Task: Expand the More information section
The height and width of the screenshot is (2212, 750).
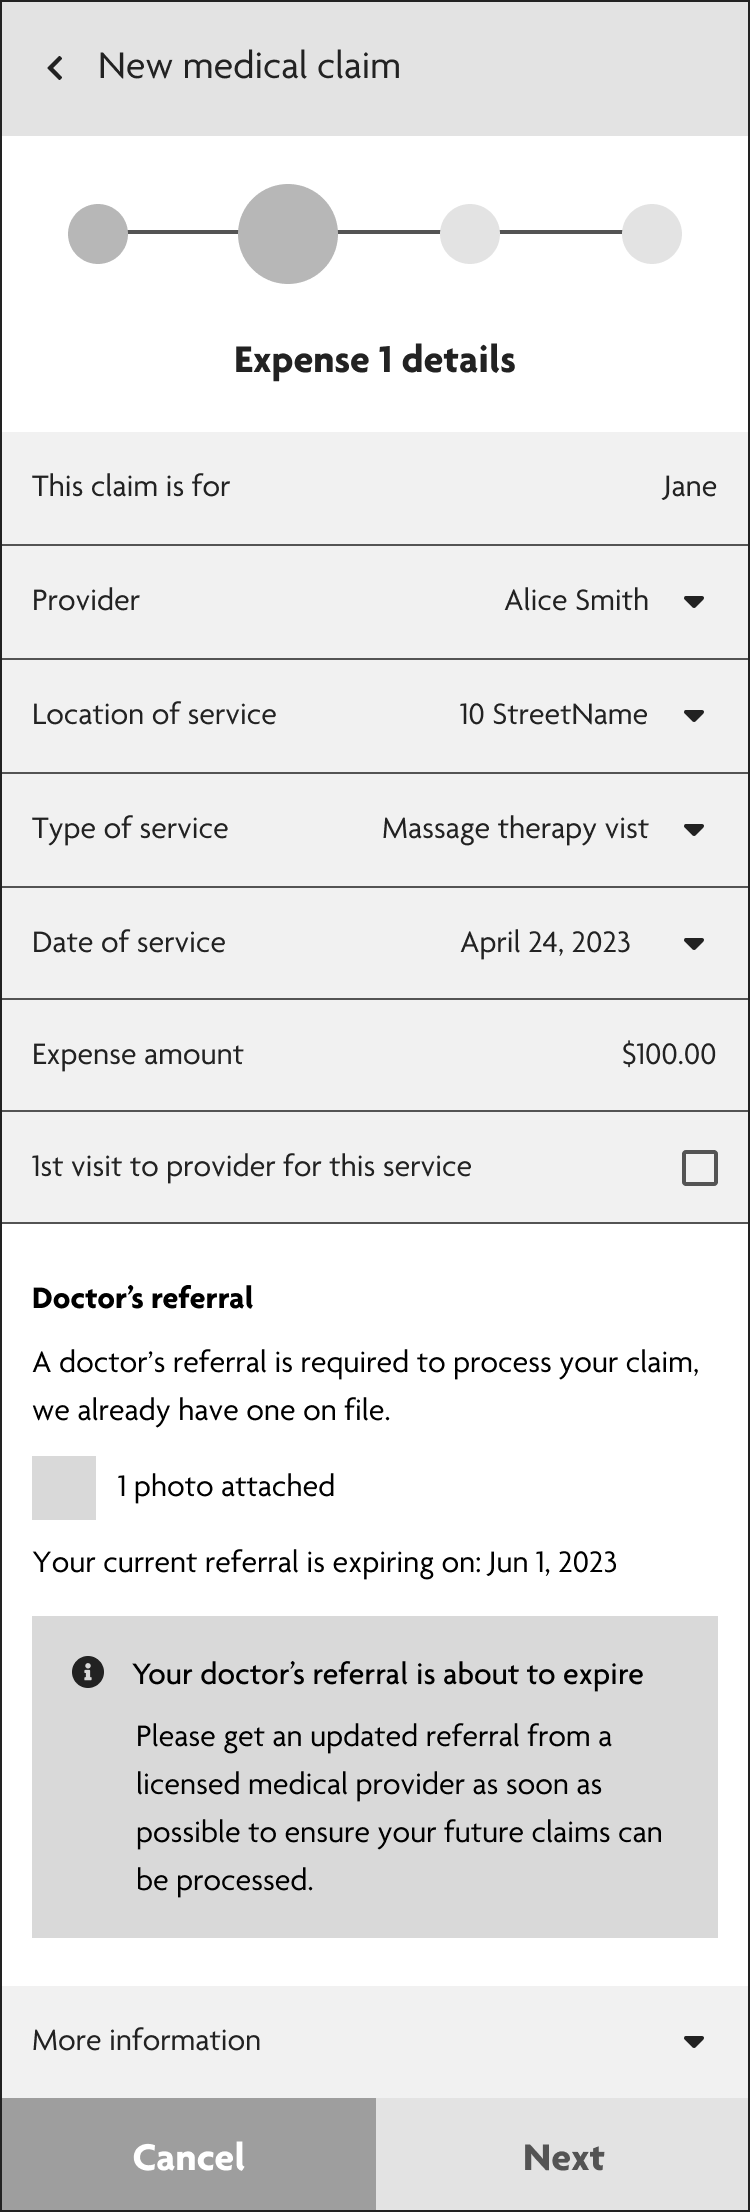Action: pos(695,2040)
